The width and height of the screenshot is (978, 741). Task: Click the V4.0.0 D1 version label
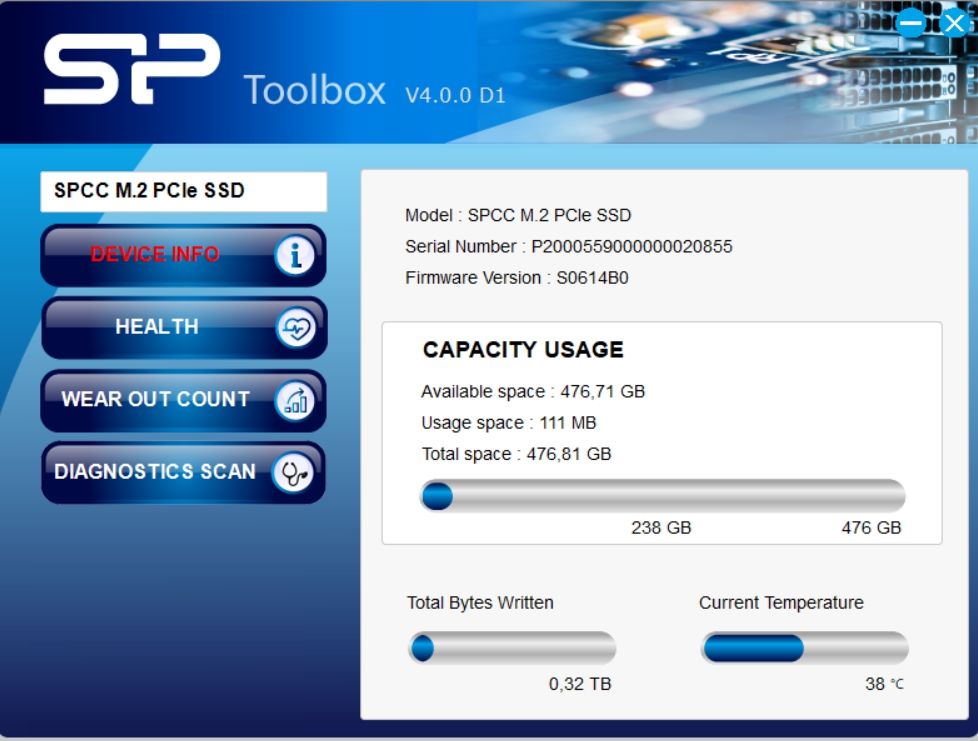pos(455,95)
